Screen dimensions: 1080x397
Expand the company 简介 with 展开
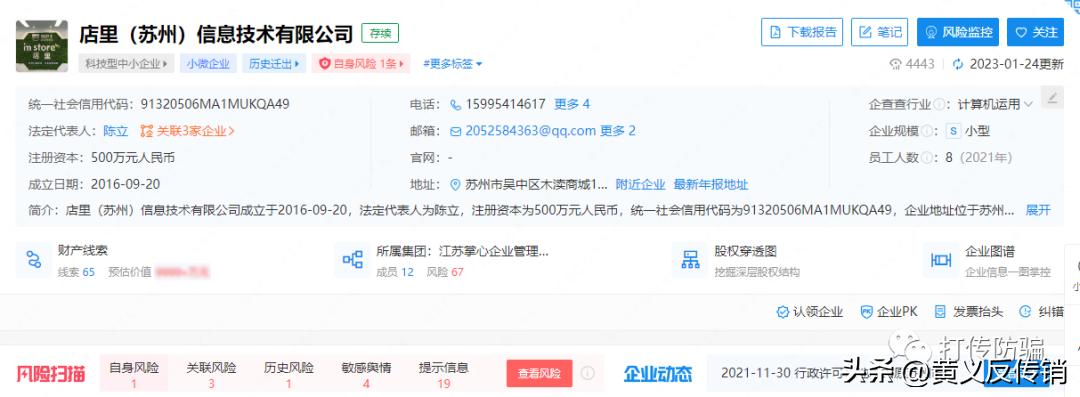pos(1038,210)
